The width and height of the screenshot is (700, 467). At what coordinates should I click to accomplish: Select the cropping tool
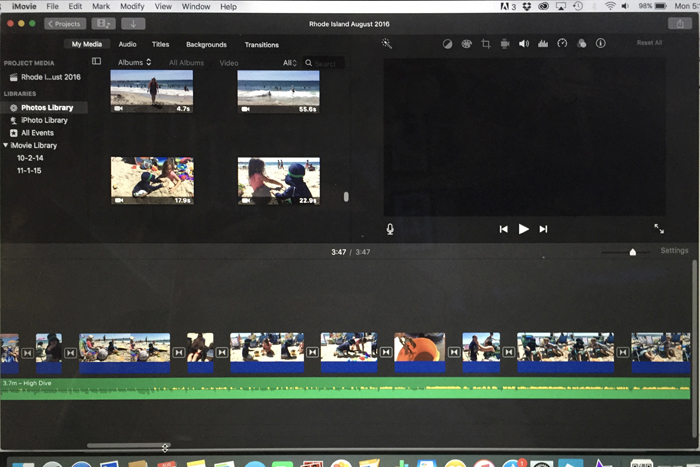[x=485, y=44]
